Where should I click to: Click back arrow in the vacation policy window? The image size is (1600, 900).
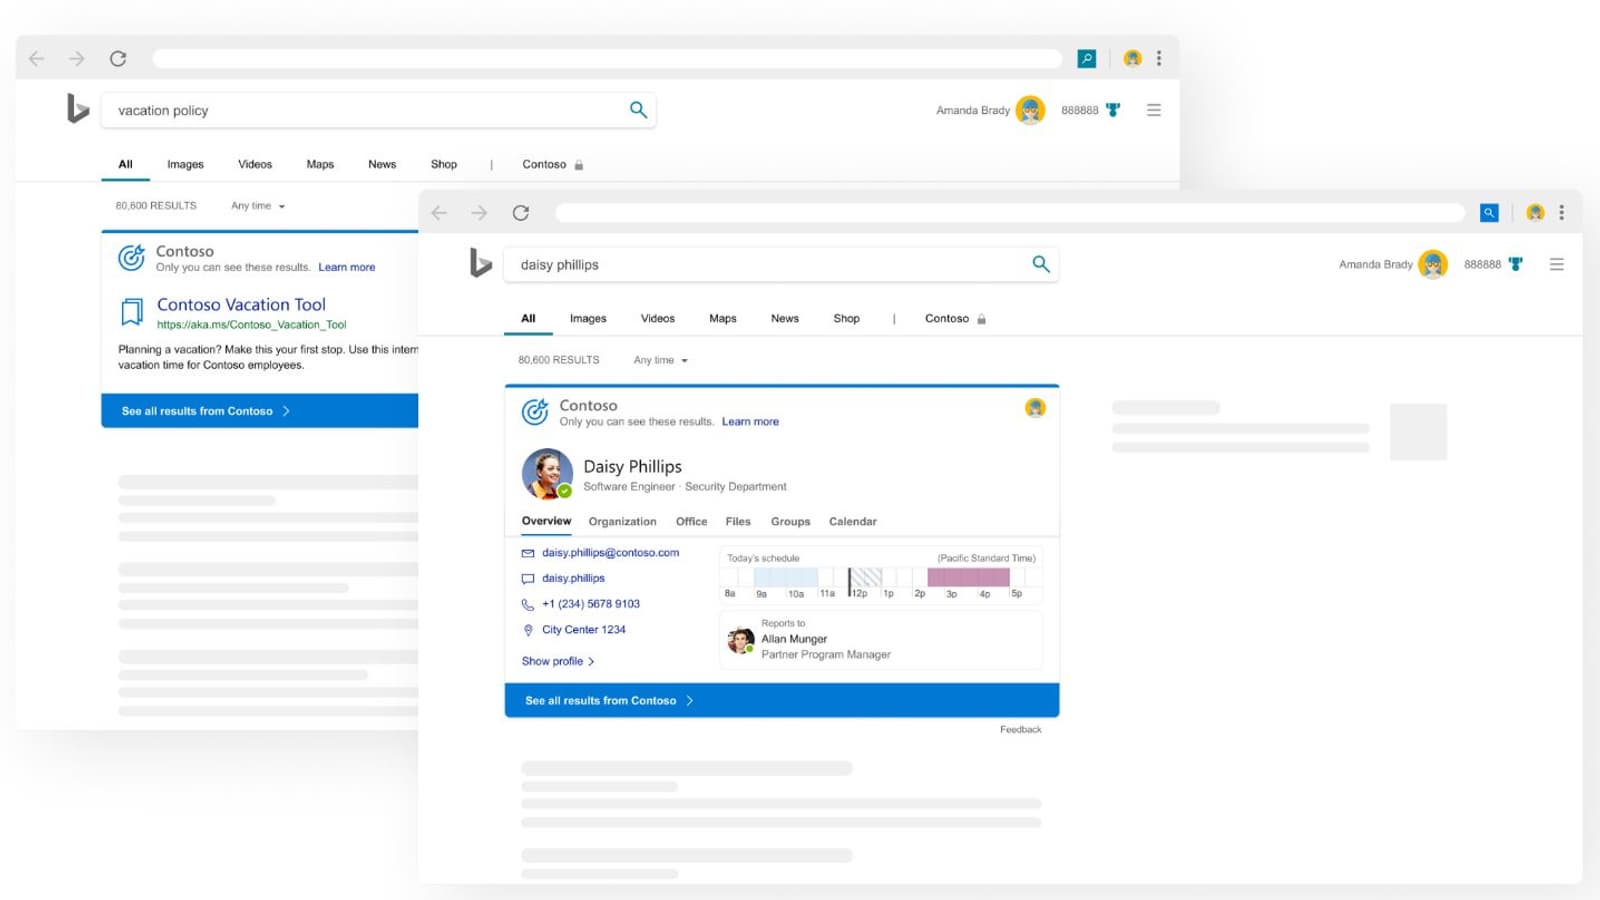pyautogui.click(x=37, y=59)
